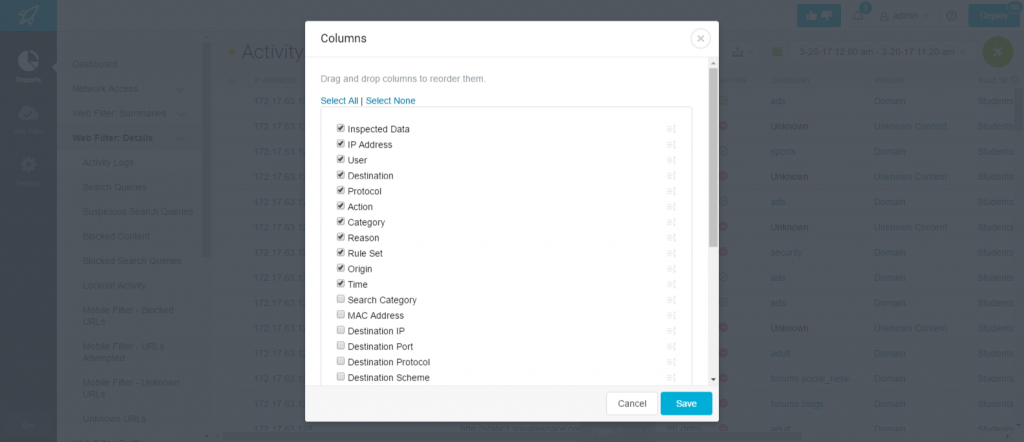Open the notifications bell icon

tap(858, 16)
